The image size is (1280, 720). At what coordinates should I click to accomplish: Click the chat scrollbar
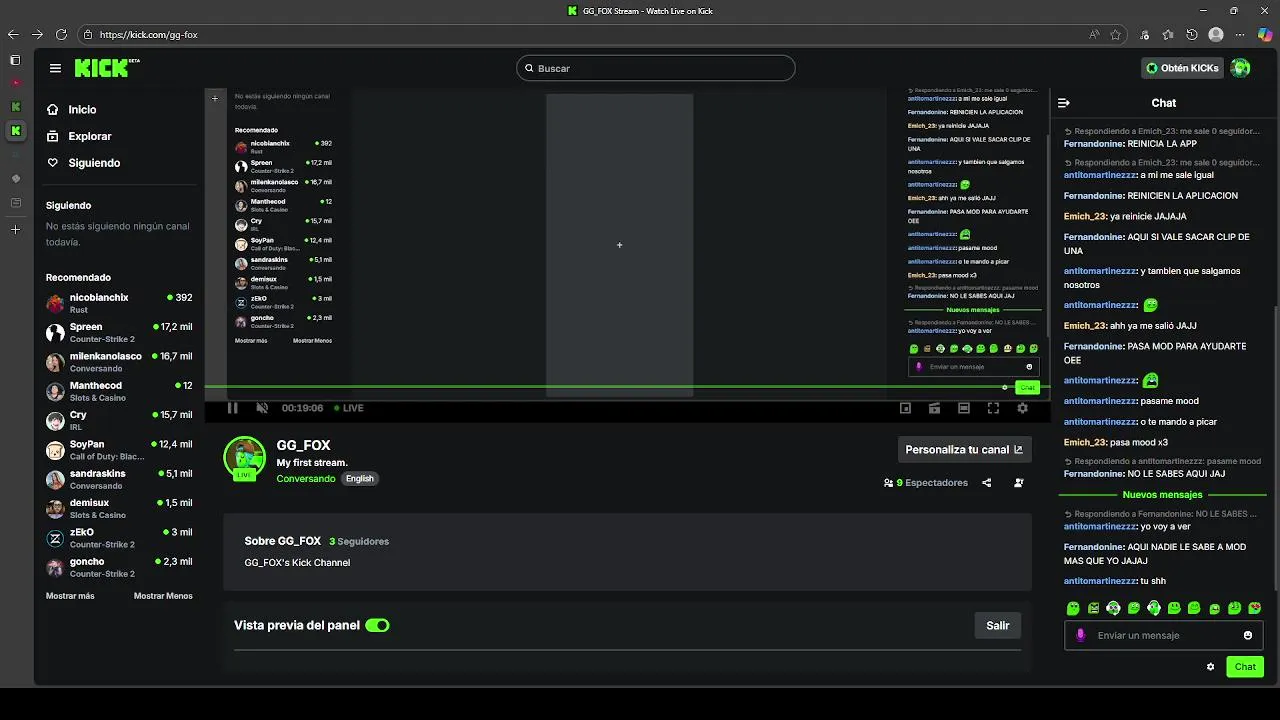(x=1276, y=450)
